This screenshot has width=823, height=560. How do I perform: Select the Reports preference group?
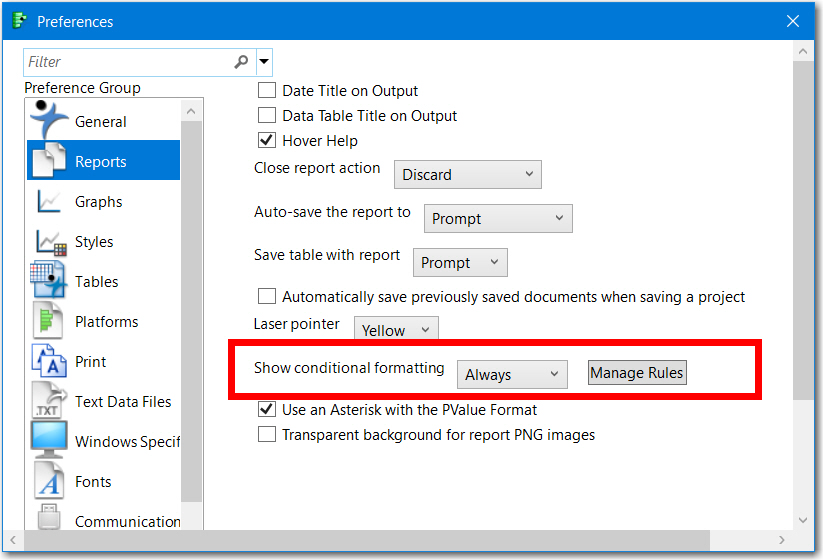pos(100,161)
